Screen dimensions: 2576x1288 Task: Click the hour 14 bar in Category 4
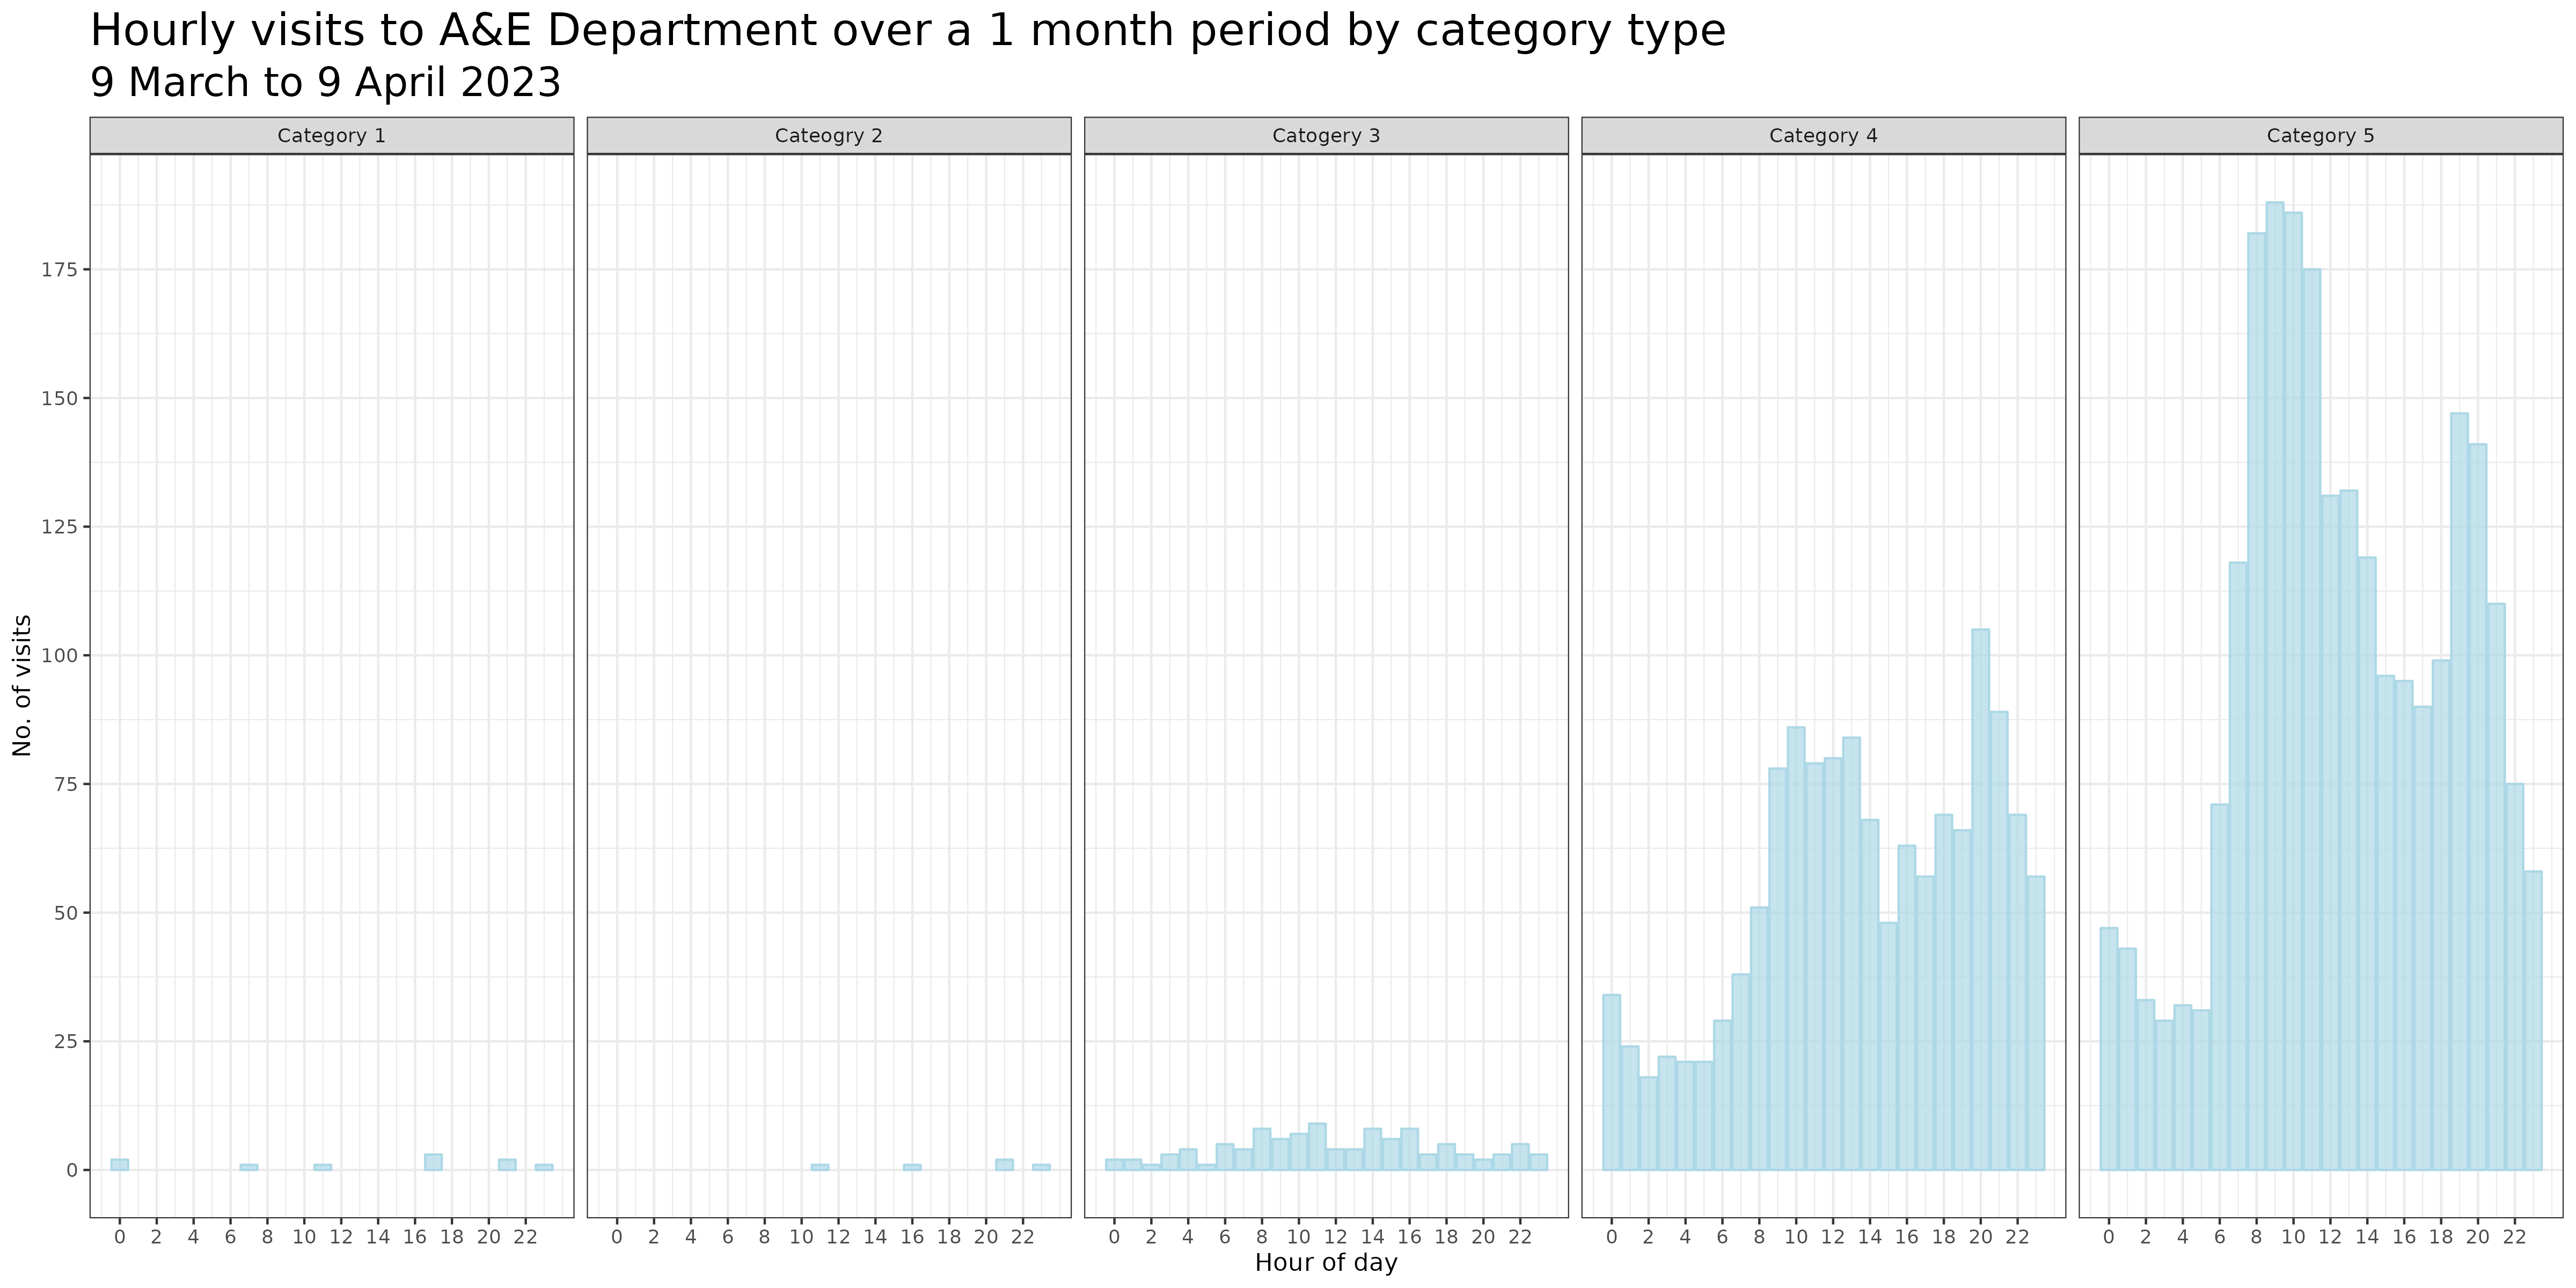[x=1870, y=995]
